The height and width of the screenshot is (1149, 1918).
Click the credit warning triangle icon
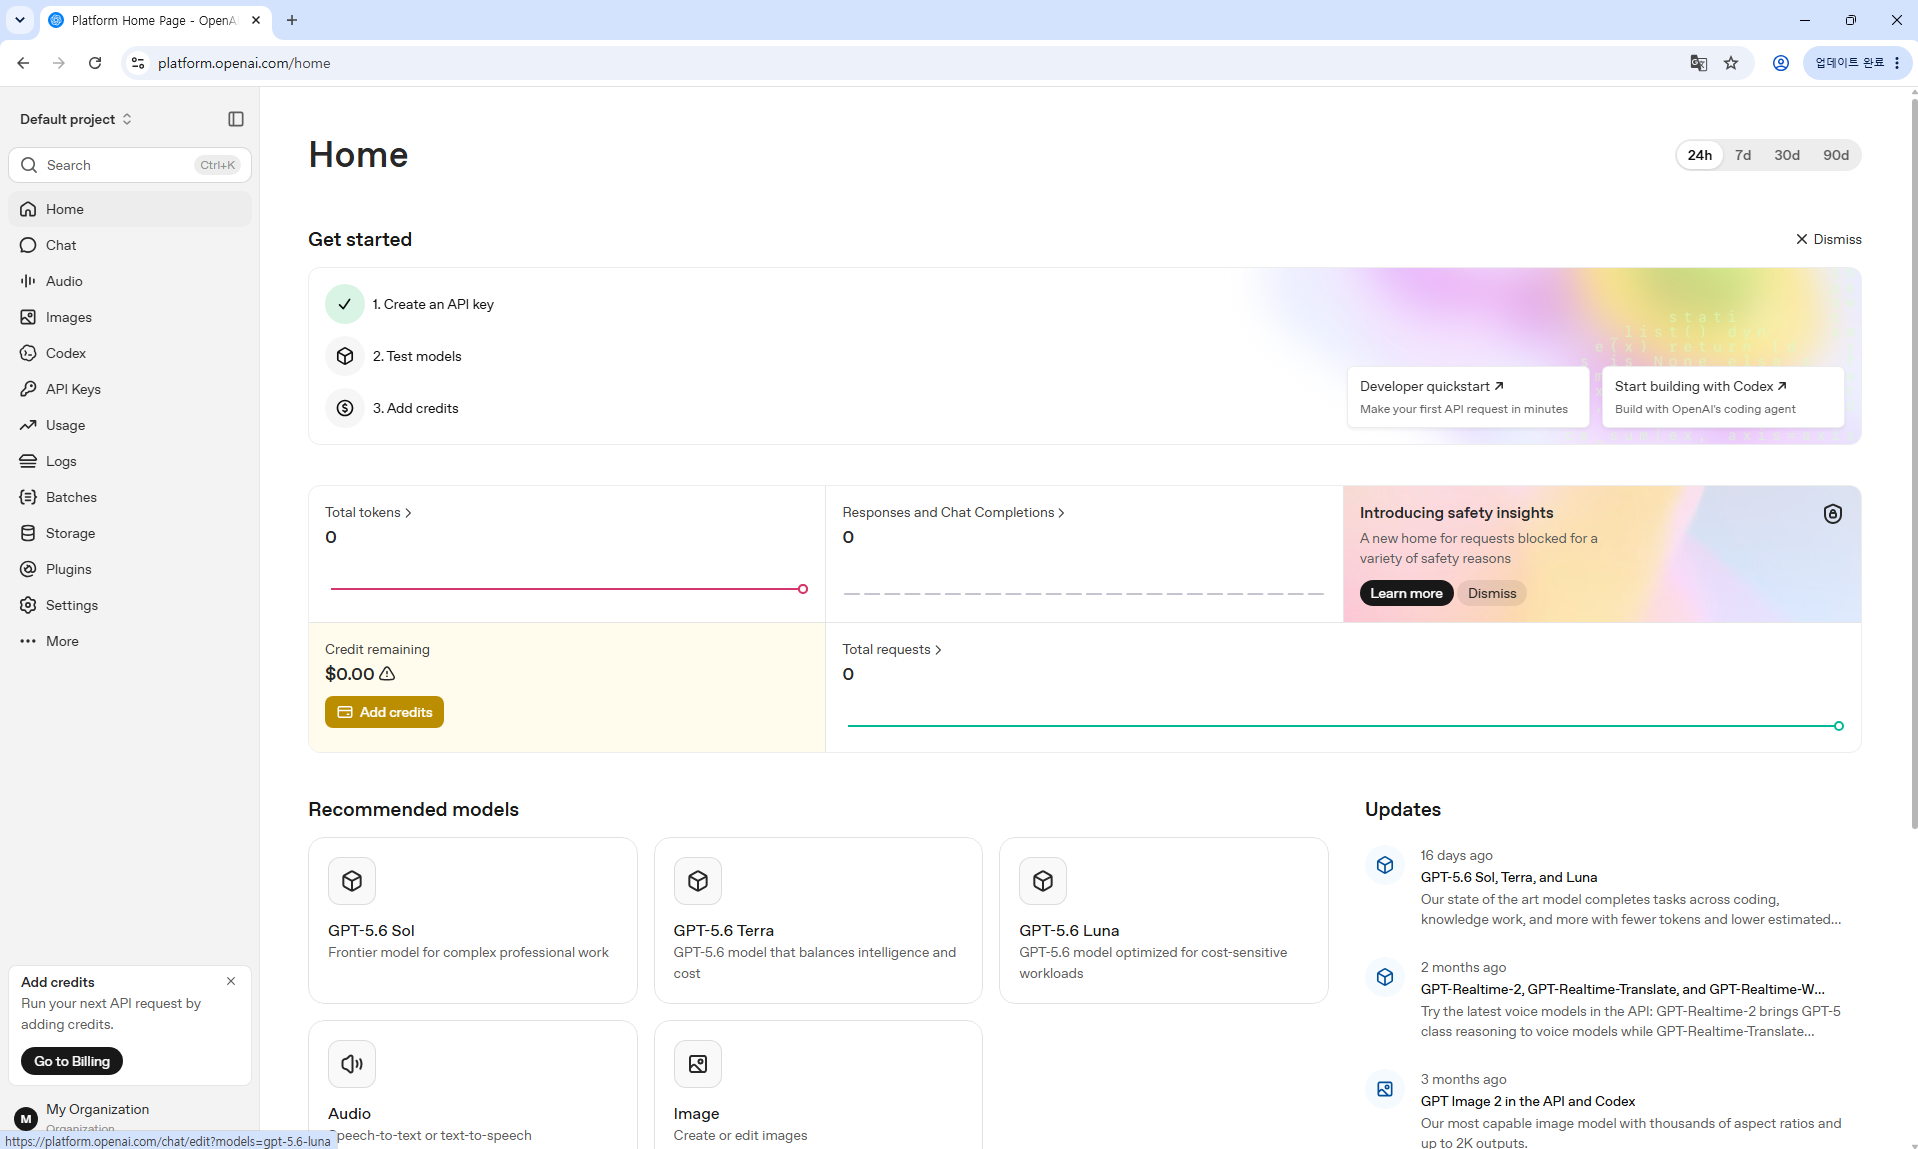point(387,674)
